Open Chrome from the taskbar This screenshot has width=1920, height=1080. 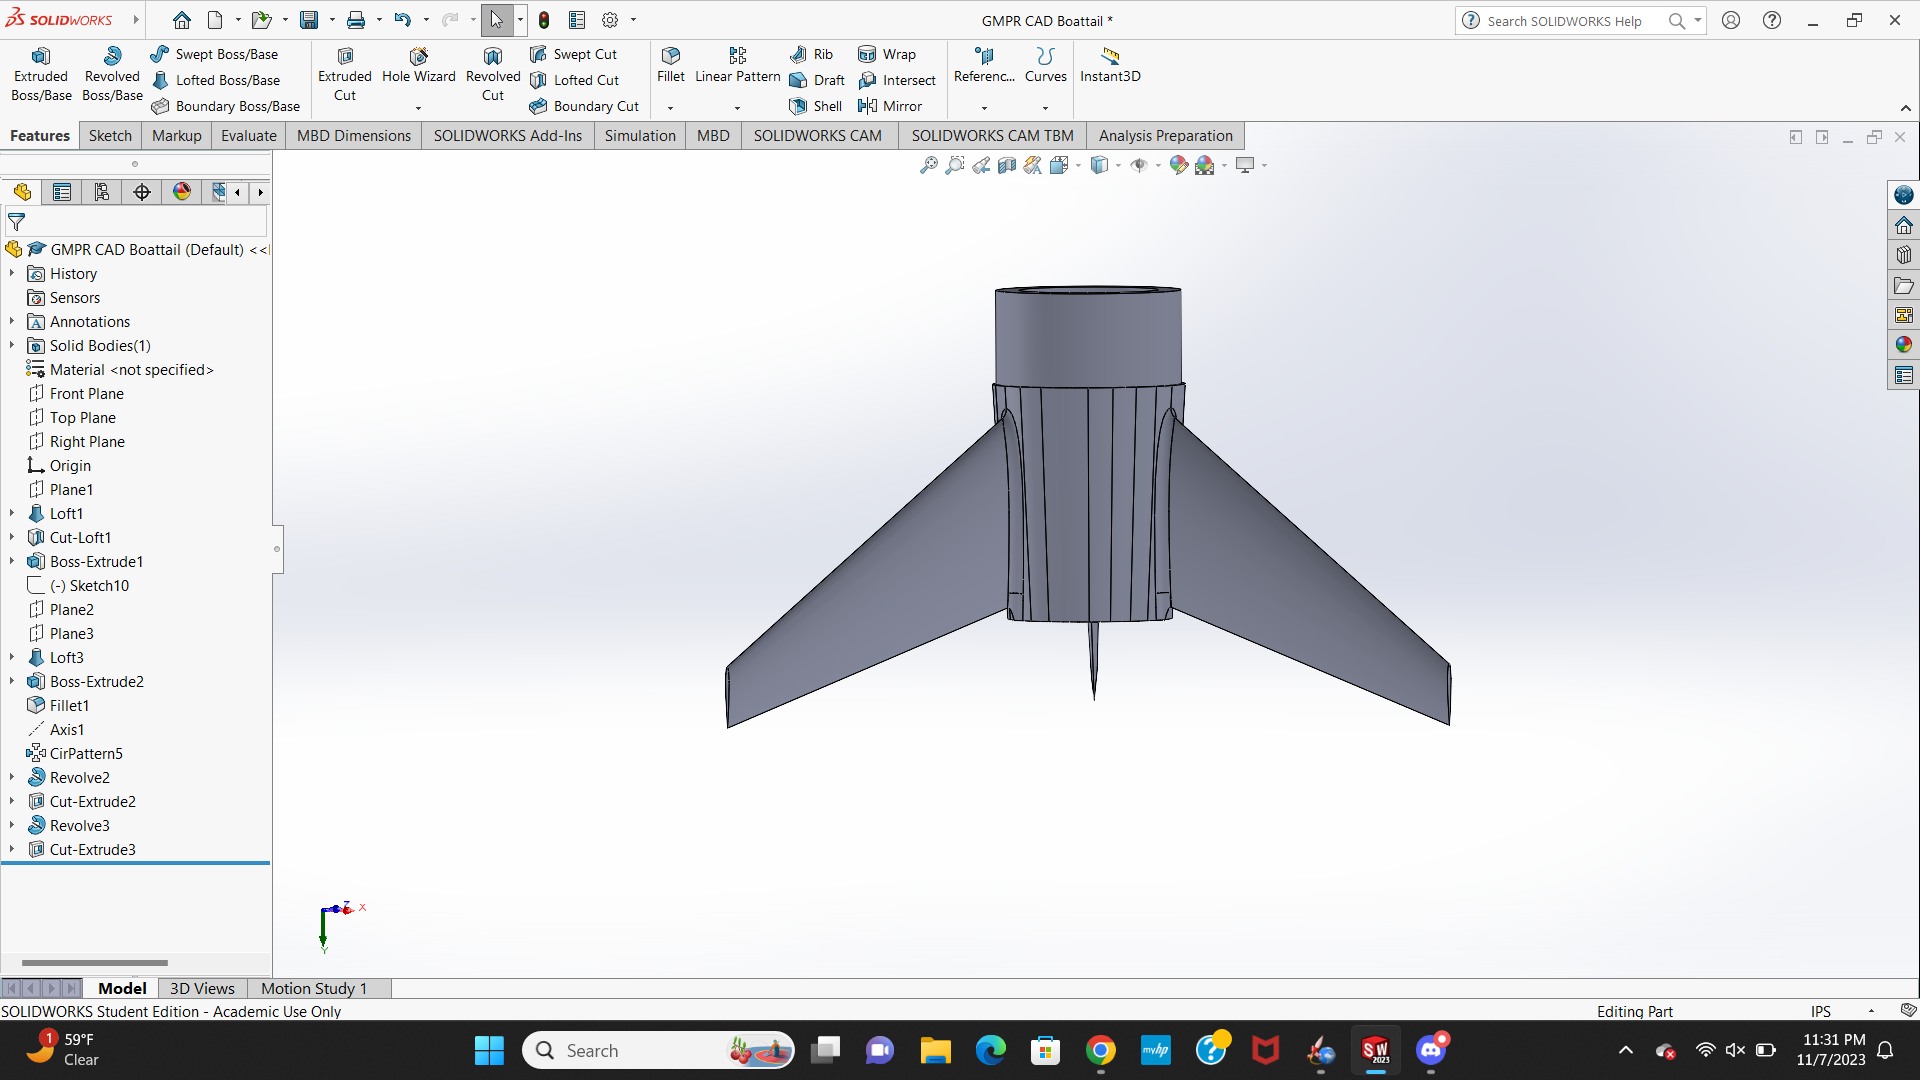pos(1101,1051)
